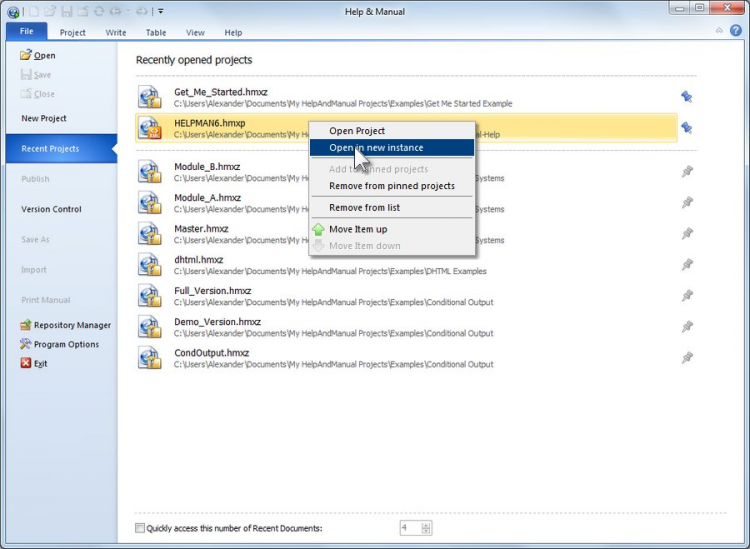Select Remove from list in context menu
The height and width of the screenshot is (549, 750).
392,207
